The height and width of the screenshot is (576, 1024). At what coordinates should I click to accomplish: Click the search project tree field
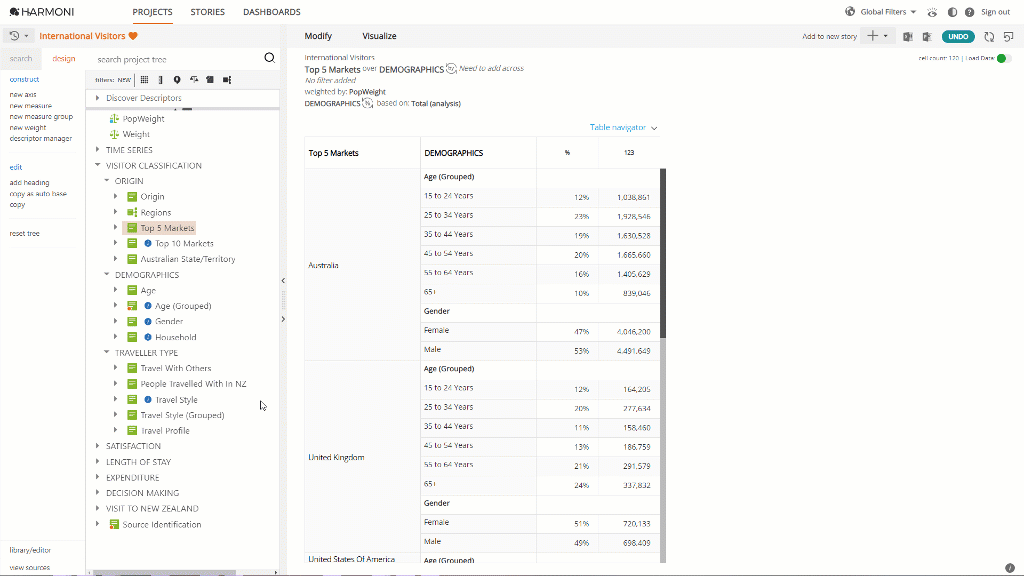click(176, 59)
